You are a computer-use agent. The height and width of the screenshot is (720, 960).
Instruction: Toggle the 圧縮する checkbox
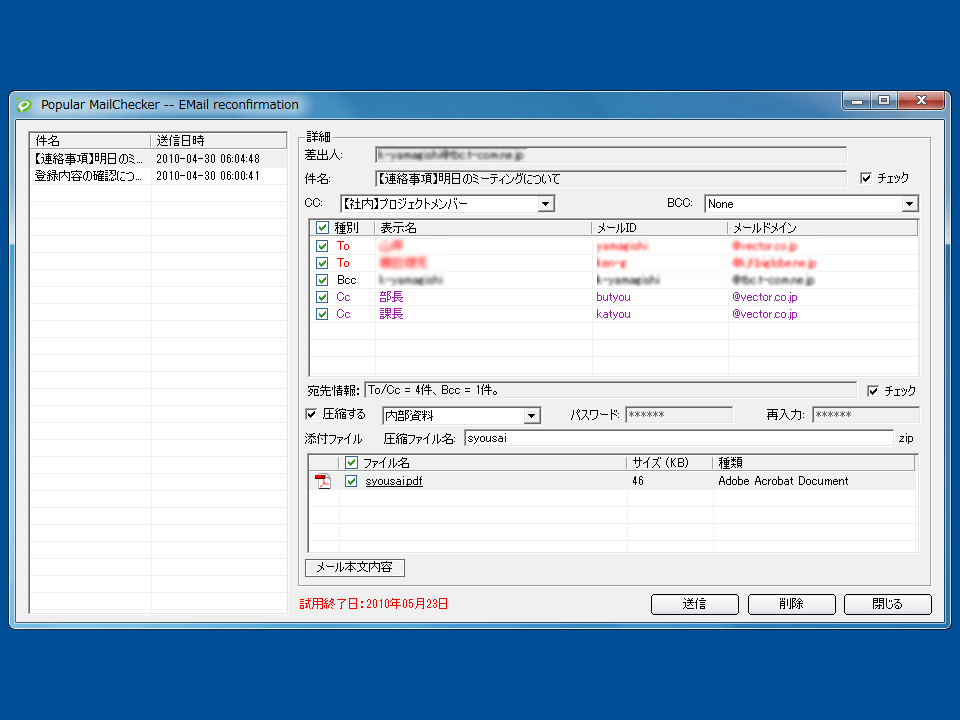click(x=311, y=414)
